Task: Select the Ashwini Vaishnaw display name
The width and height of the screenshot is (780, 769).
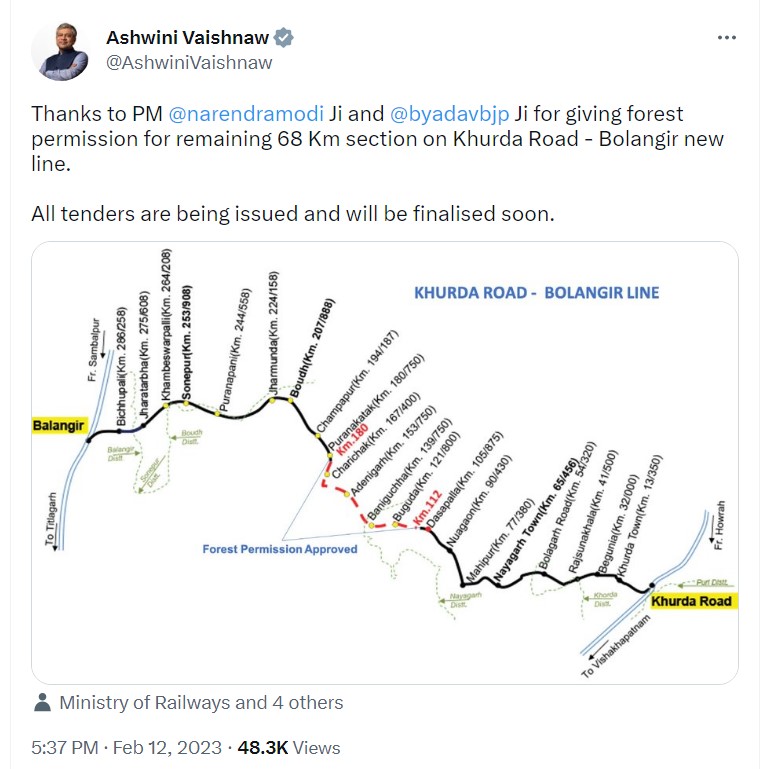Action: 188,38
